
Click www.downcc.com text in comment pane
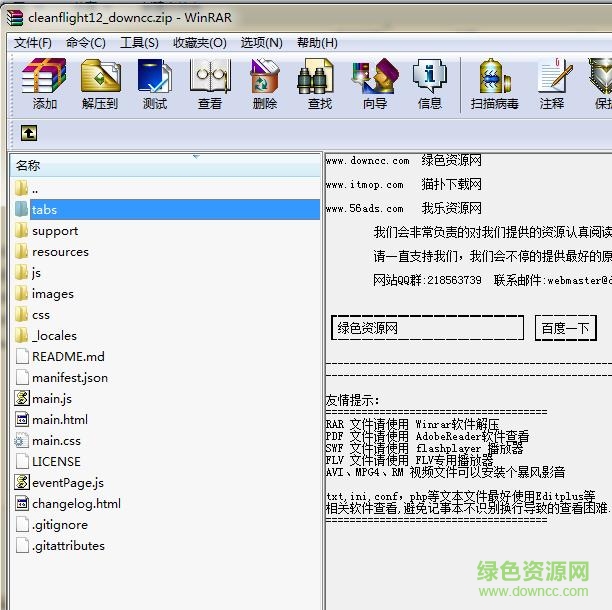[367, 161]
